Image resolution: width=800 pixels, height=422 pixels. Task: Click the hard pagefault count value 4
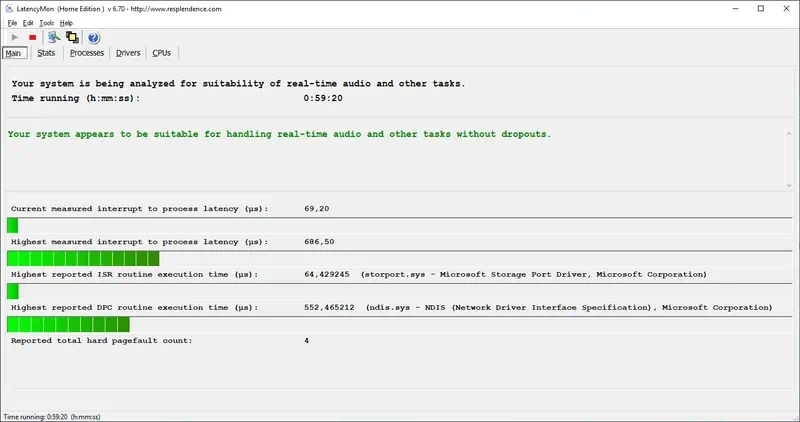click(307, 341)
